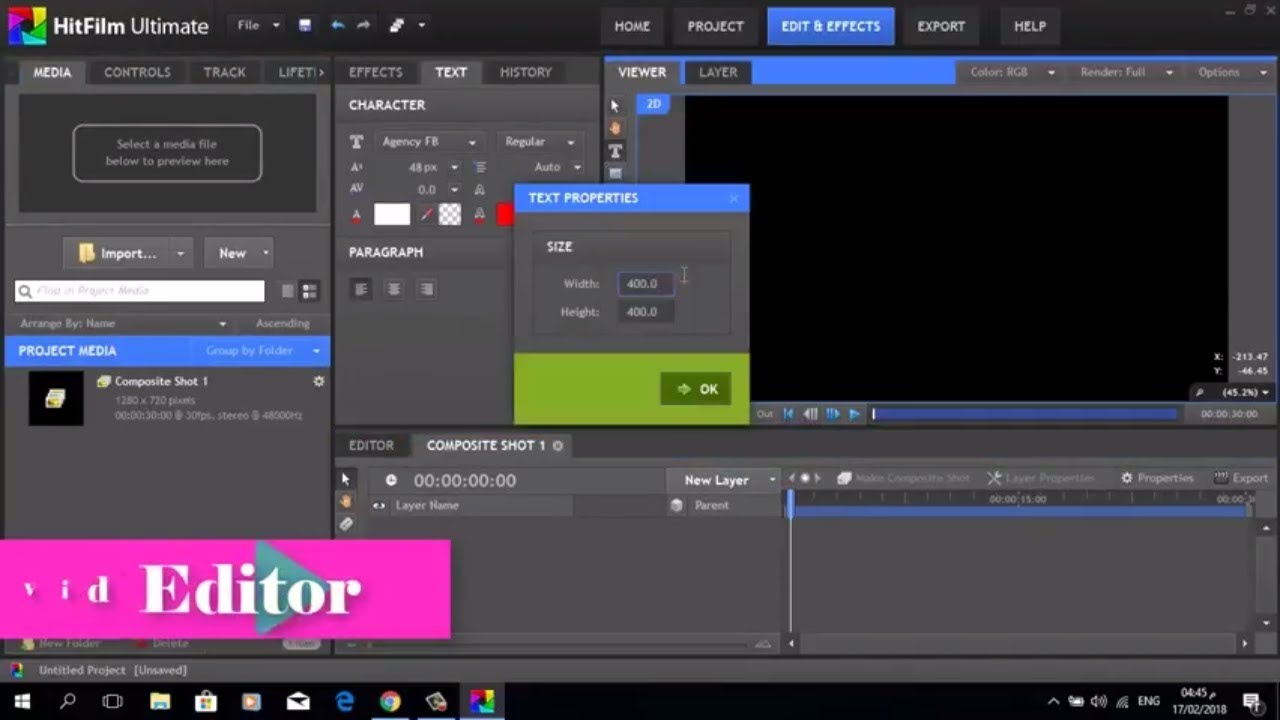Click the eyedropper icon in the Character panel
The image size is (1280, 720).
coord(426,214)
